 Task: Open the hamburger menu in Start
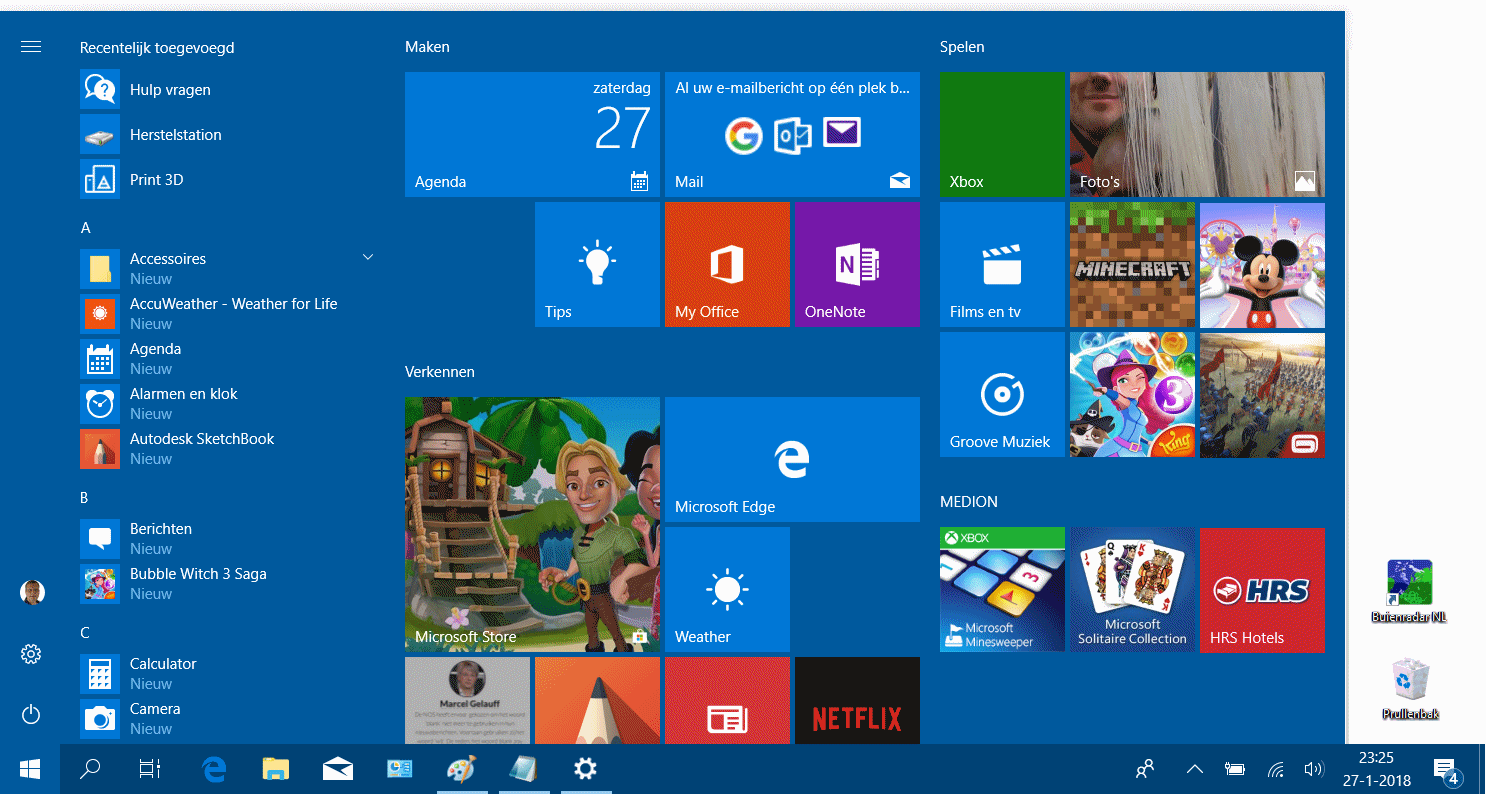pyautogui.click(x=31, y=47)
